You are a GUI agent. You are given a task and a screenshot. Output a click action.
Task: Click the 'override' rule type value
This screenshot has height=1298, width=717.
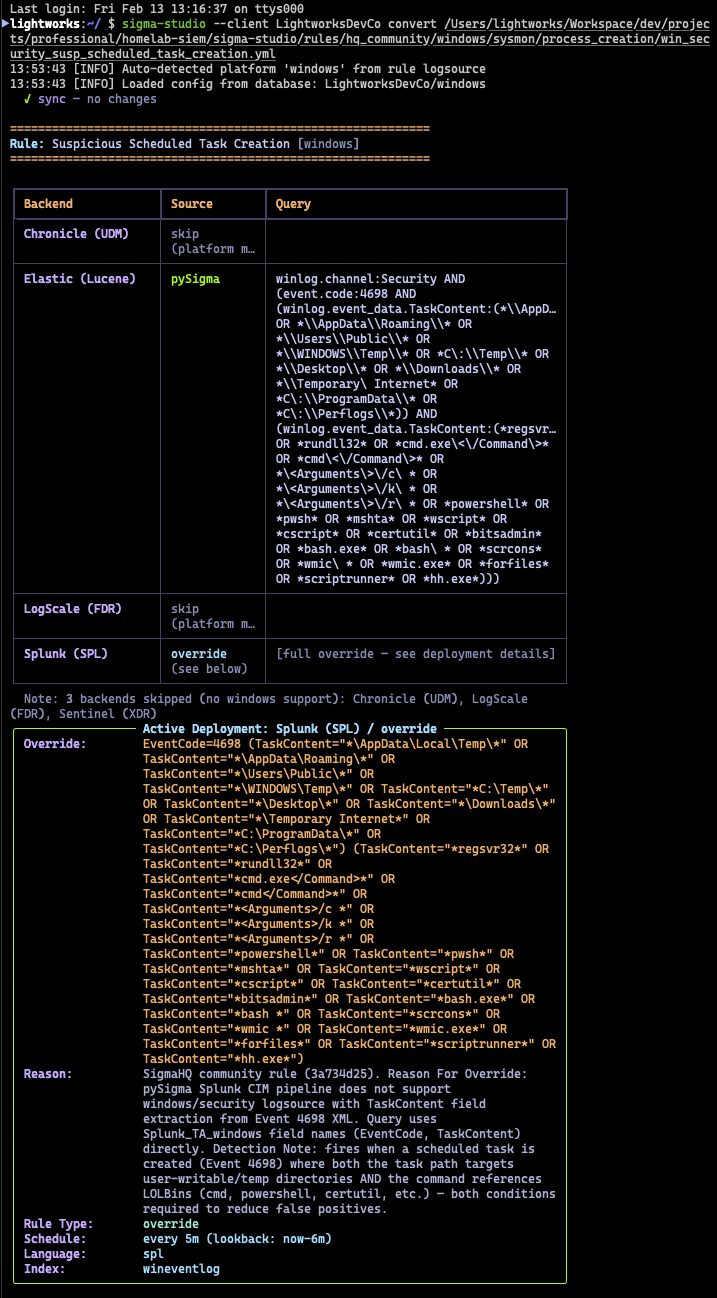click(171, 1224)
